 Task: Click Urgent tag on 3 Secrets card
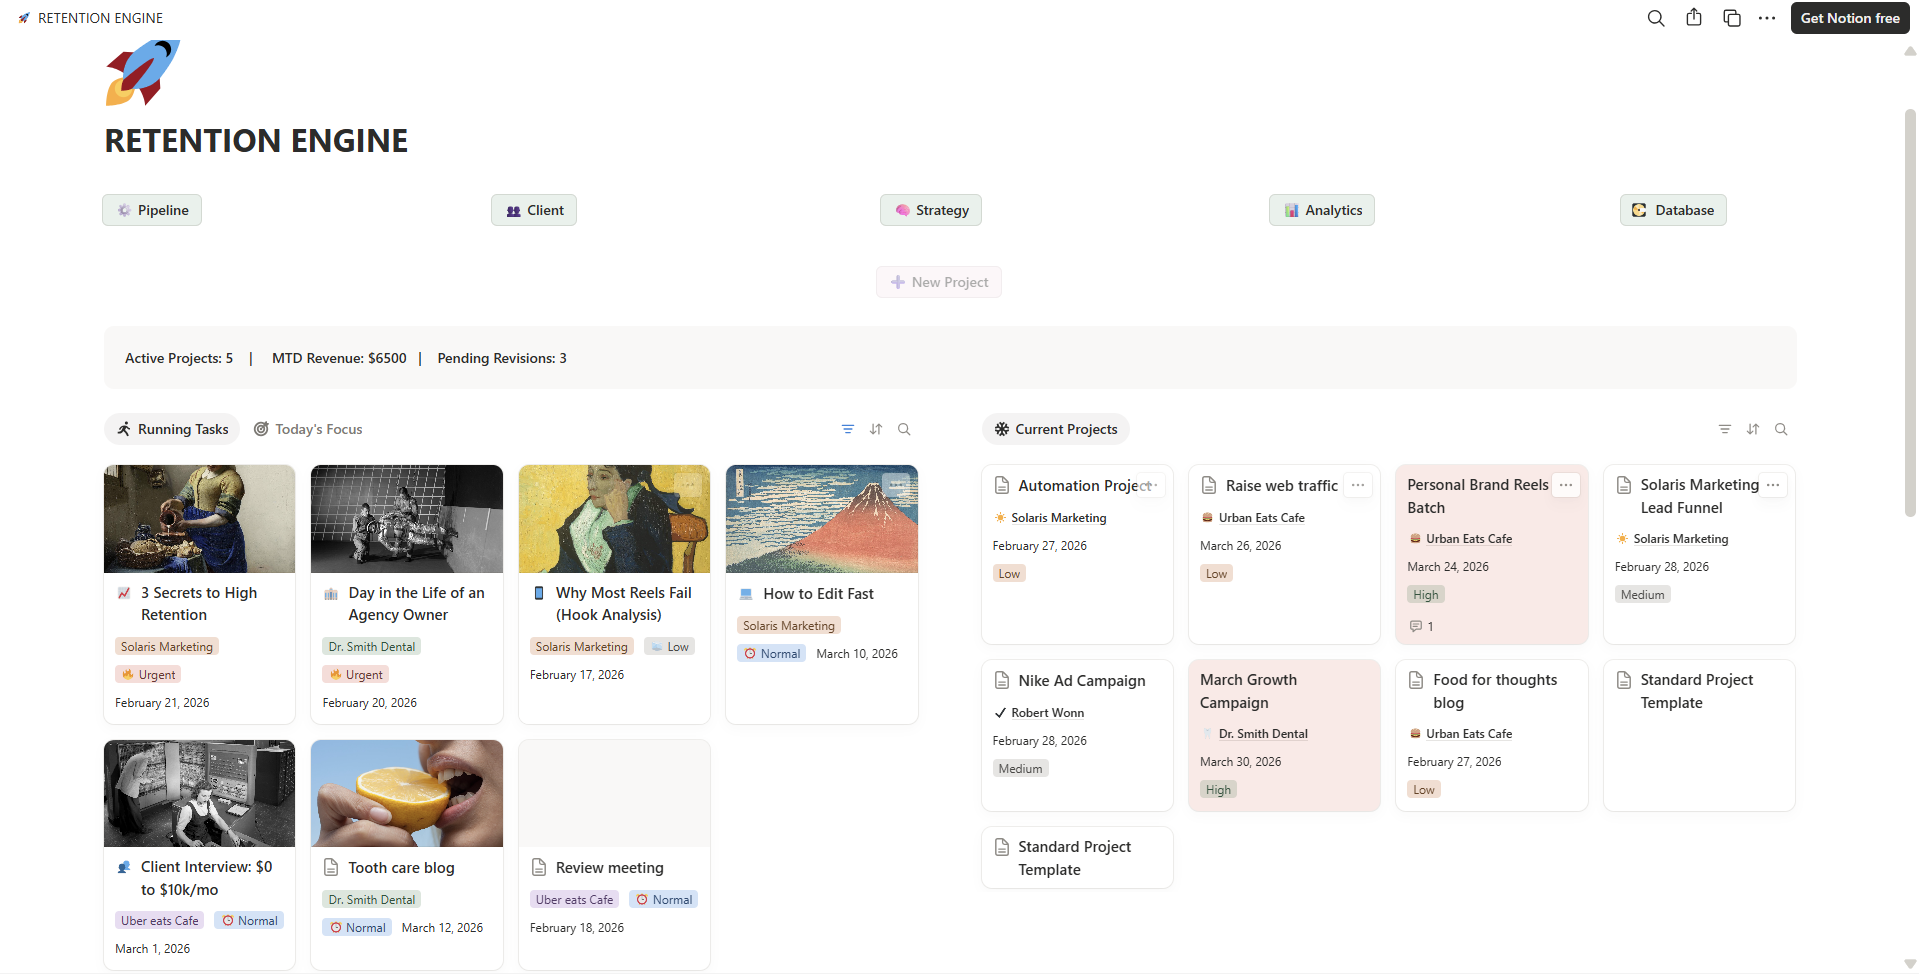tap(148, 675)
